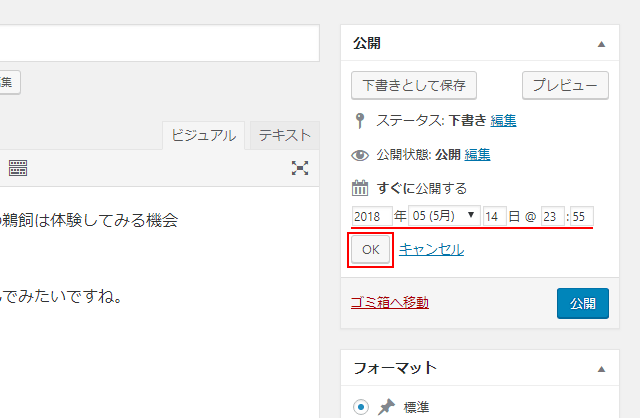Click the standard format pushpin icon

click(387, 406)
